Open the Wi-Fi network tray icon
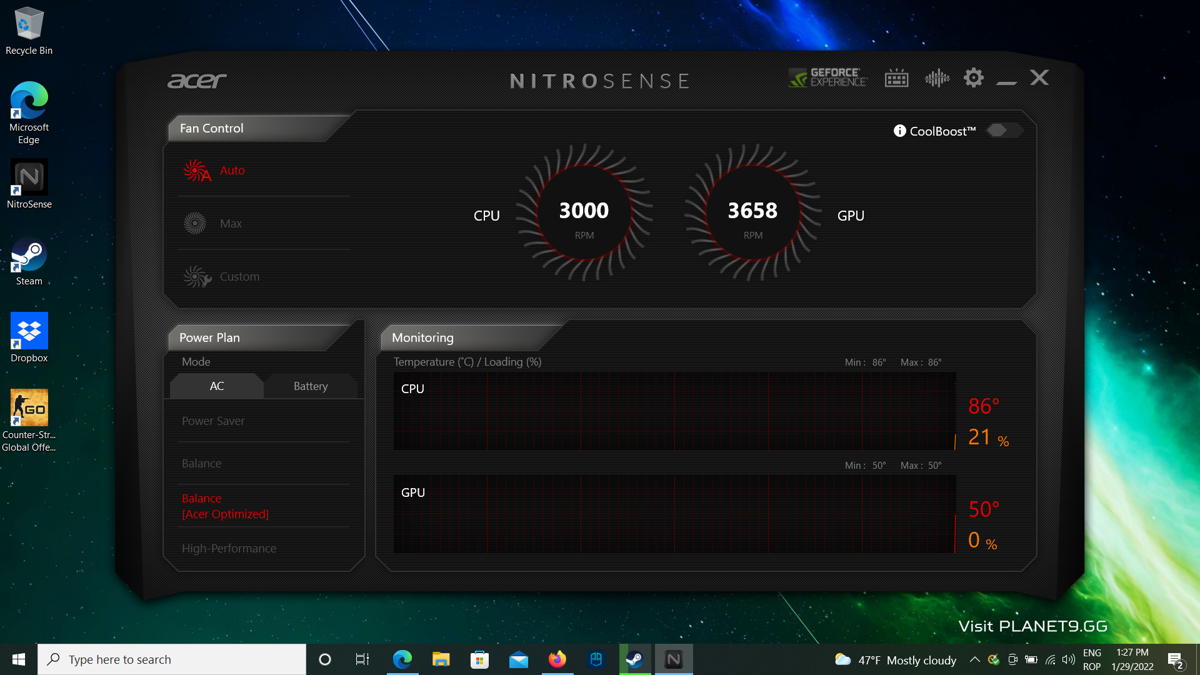This screenshot has width=1200, height=675. [x=1050, y=660]
